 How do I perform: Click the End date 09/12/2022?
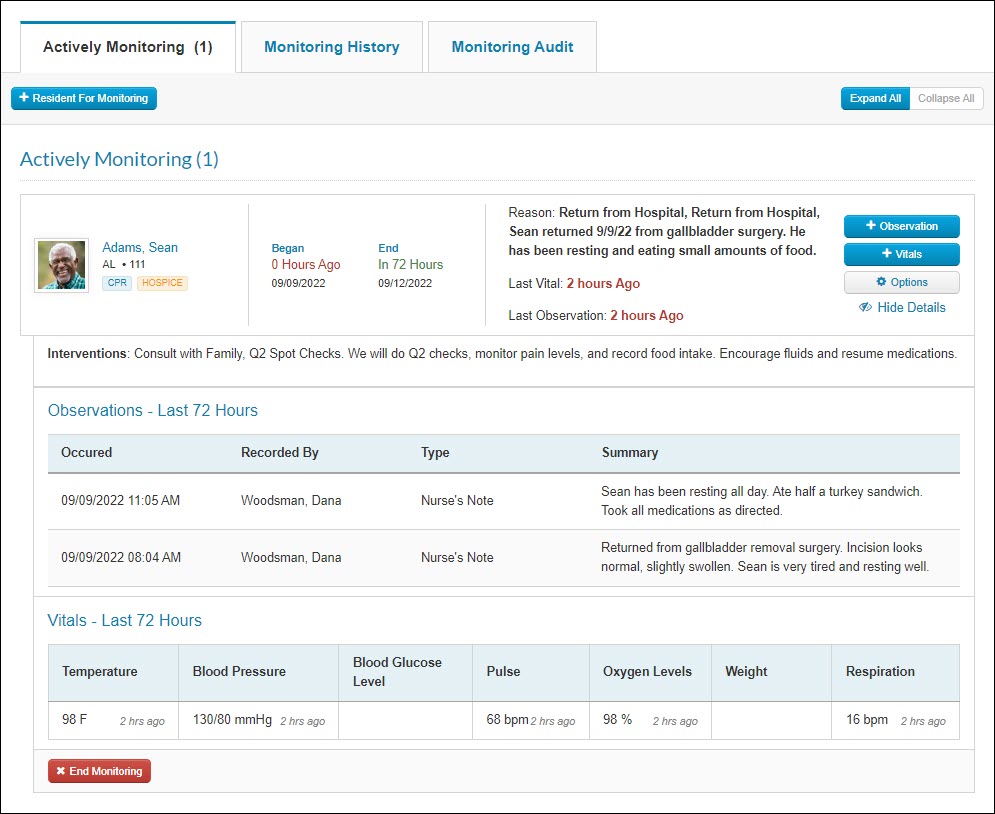405,283
